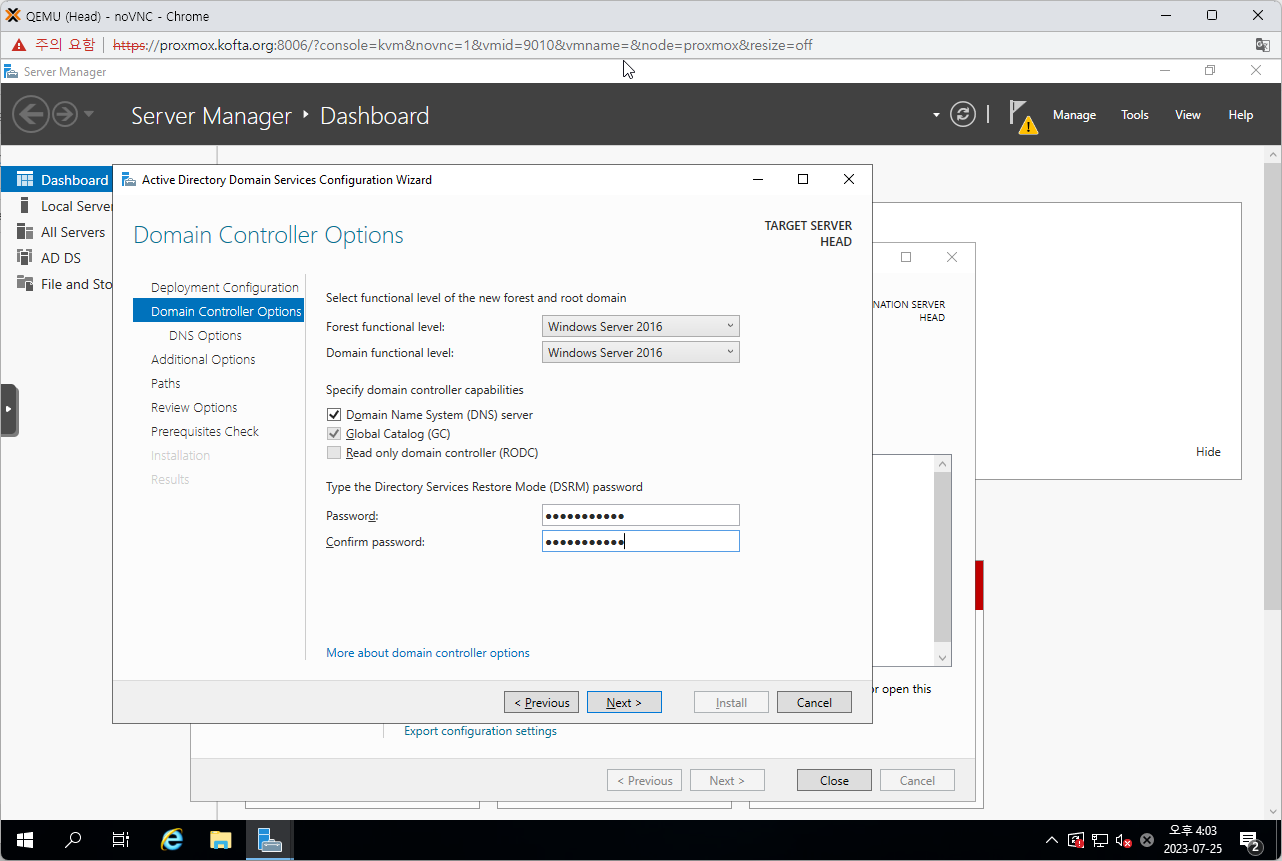Expand the Domain functional level dropdown

tap(640, 352)
